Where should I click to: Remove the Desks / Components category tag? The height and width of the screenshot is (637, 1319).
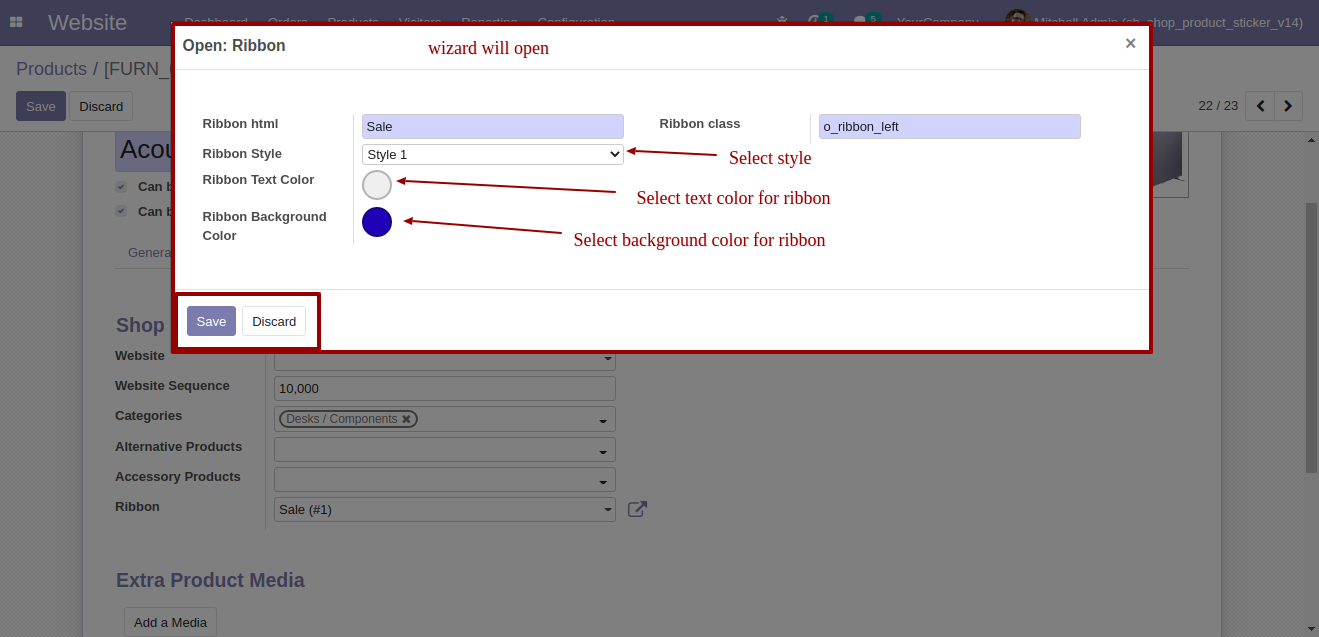[x=406, y=419]
